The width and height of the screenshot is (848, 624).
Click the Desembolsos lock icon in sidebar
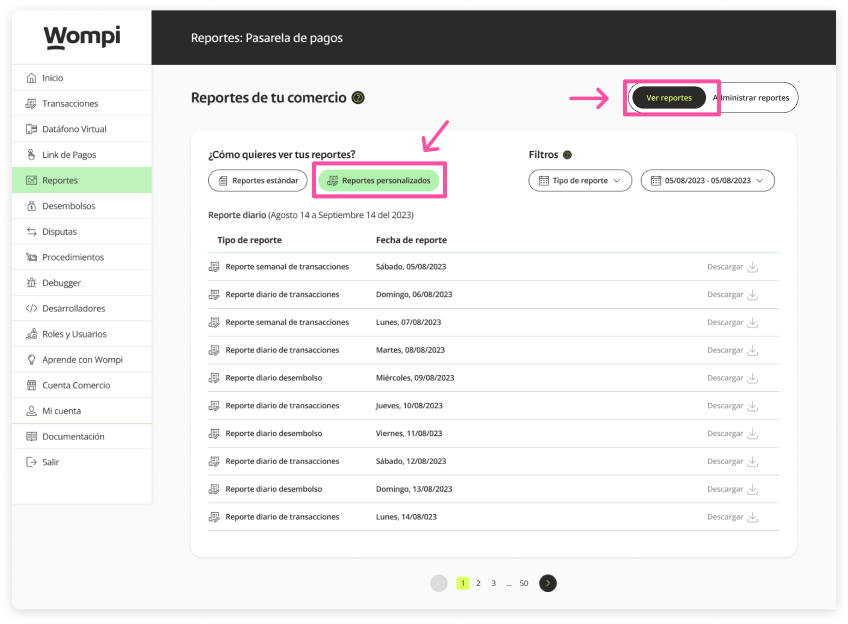coord(32,206)
